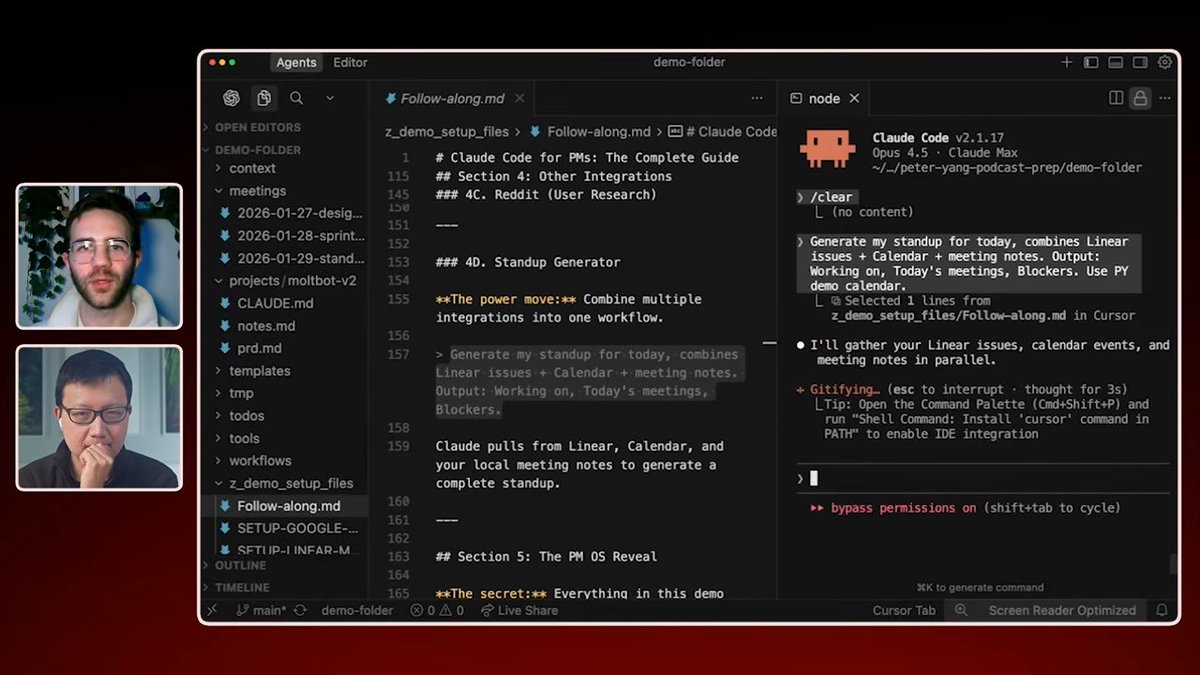Image resolution: width=1200 pixels, height=675 pixels.
Task: Open the 2026-01-28-sprint file
Action: [x=299, y=236]
